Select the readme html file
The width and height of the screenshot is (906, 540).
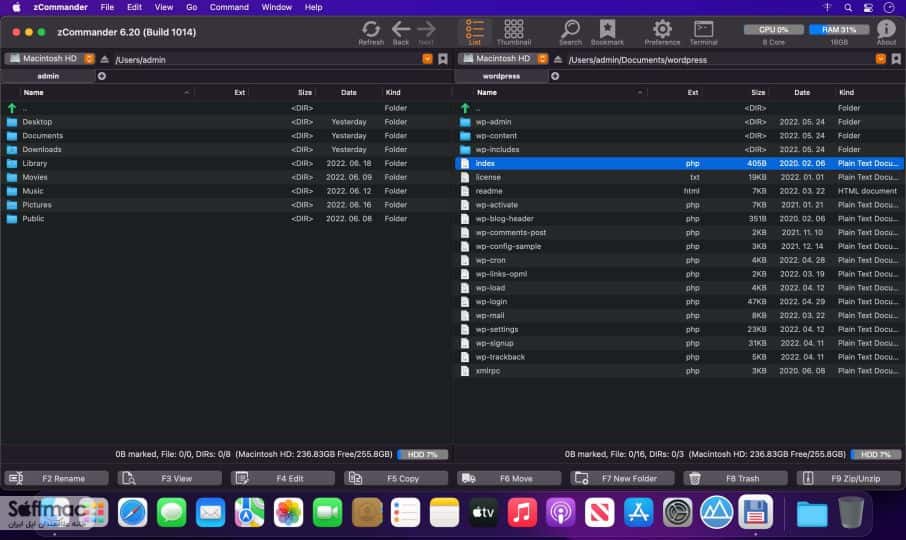[x=680, y=191]
